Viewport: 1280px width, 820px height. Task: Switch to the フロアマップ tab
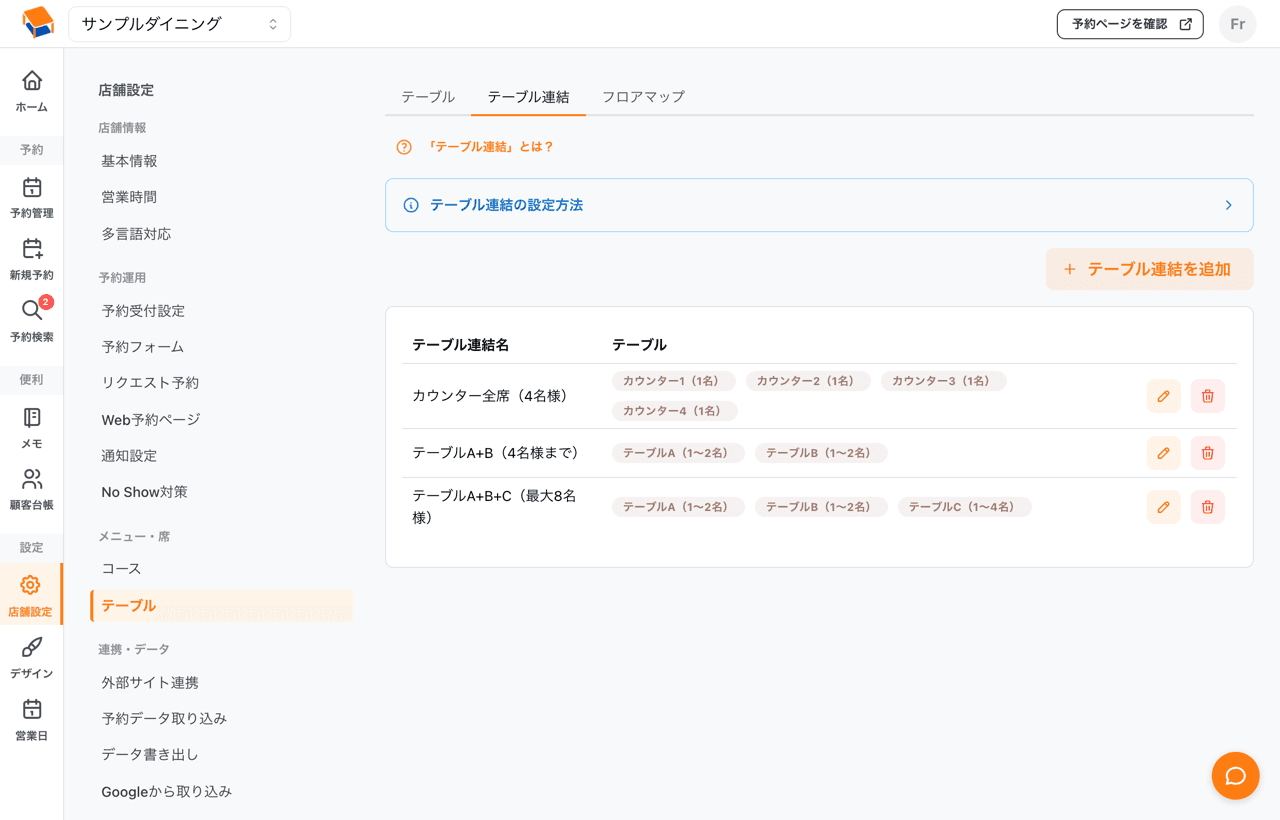click(x=643, y=97)
